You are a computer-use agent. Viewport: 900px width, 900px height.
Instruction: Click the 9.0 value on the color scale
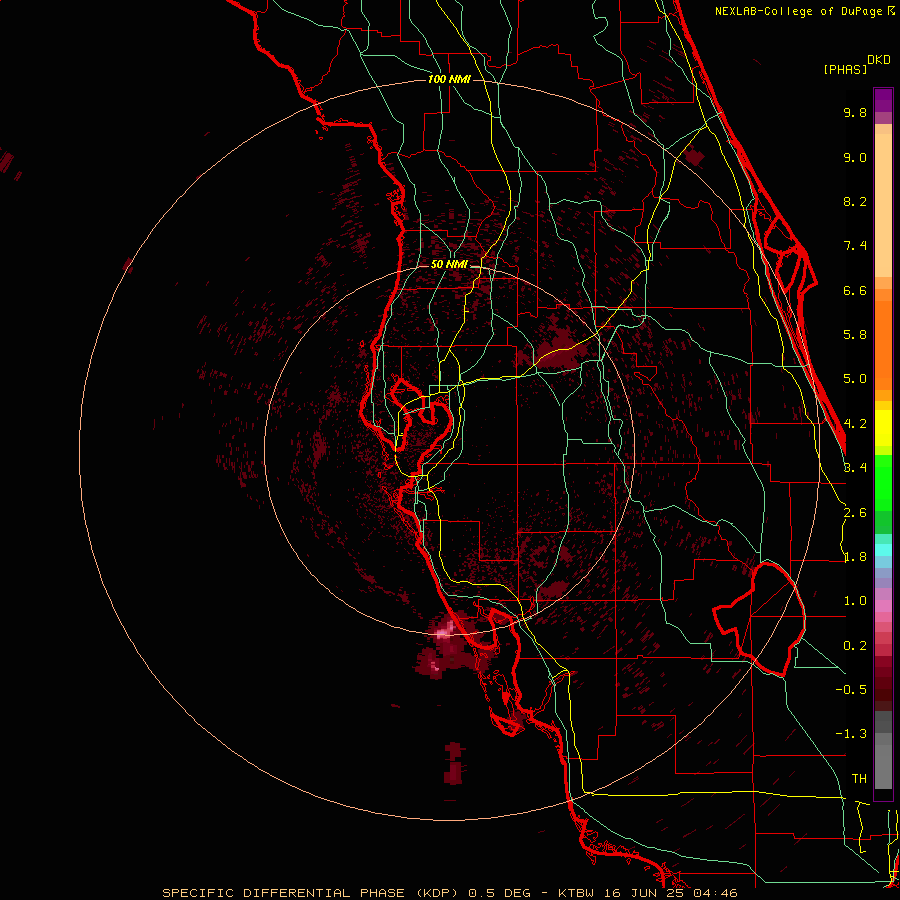click(855, 157)
